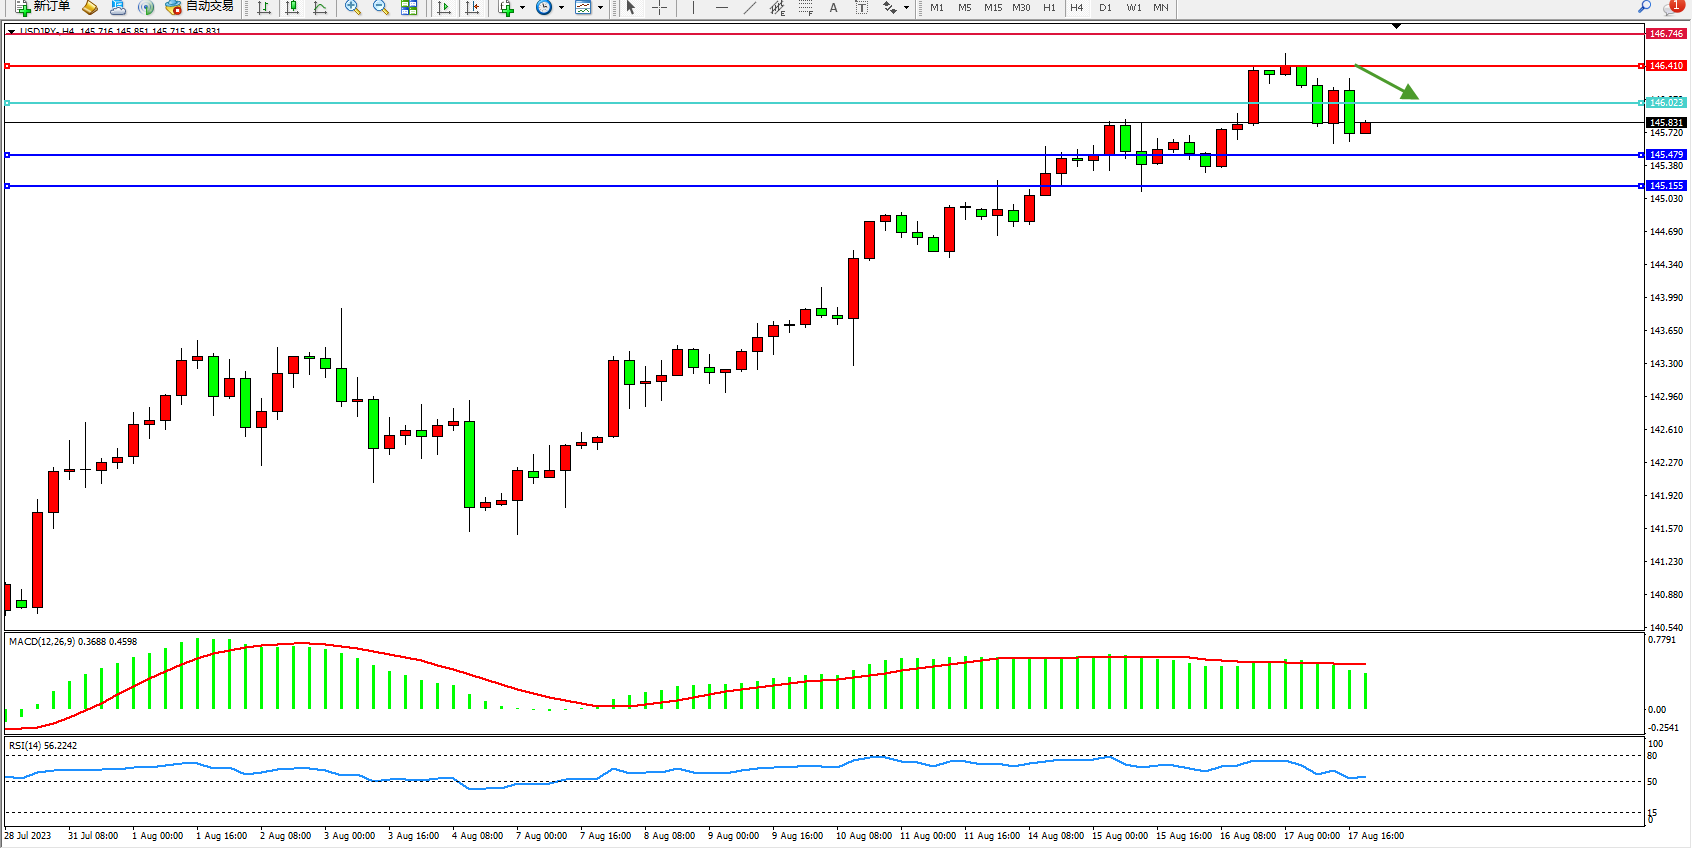Select the Fibonacci retracement tool
Image resolution: width=1692 pixels, height=849 pixels.
coord(805,7)
